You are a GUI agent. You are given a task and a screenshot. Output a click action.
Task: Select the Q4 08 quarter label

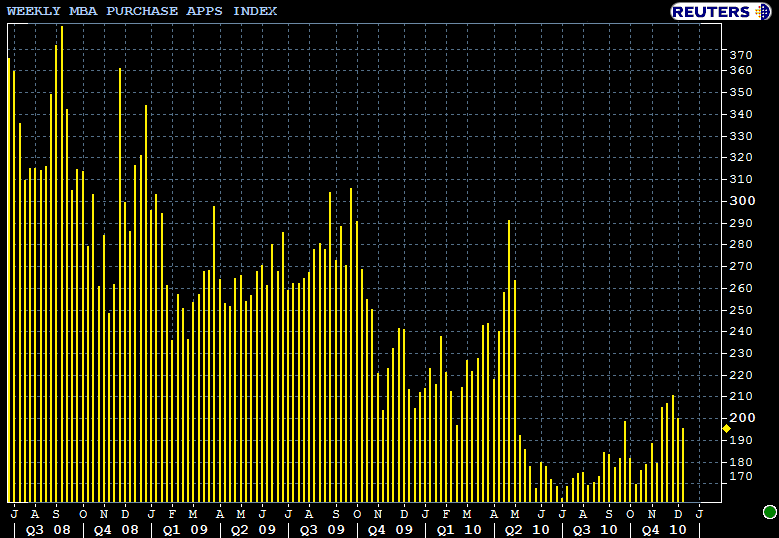tap(116, 529)
